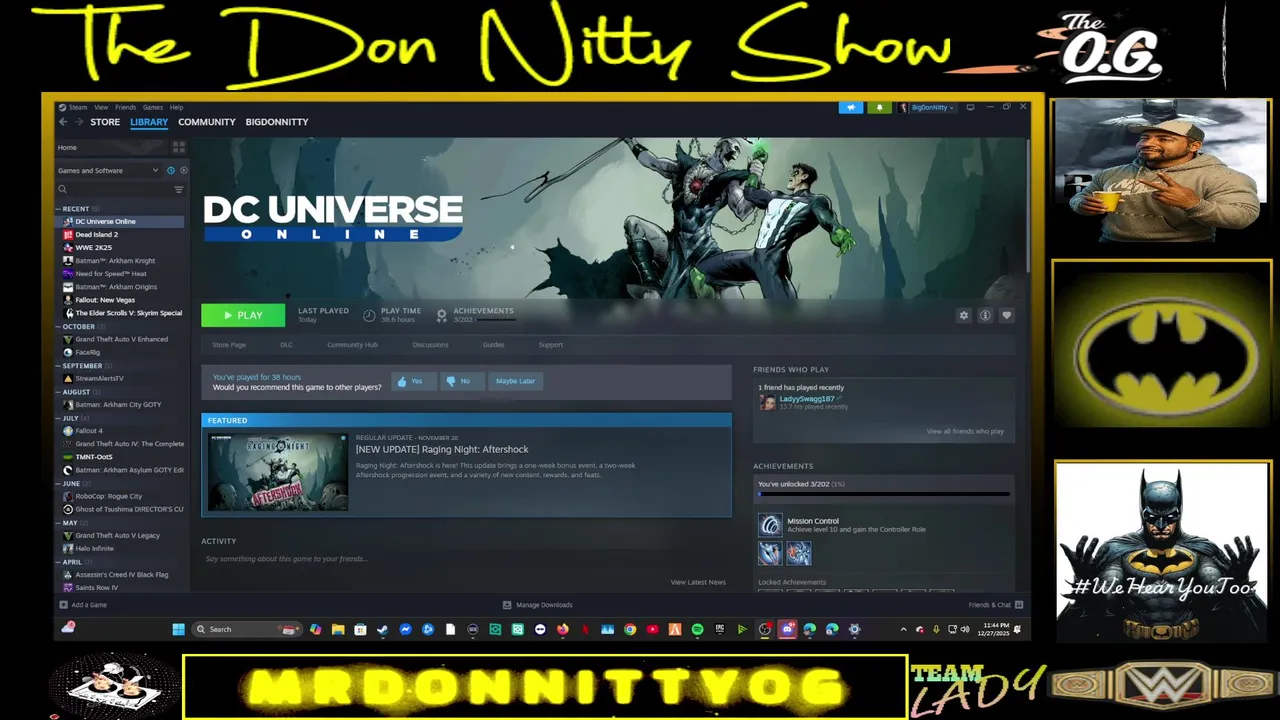Viewport: 1280px width, 720px height.
Task: Open the game information icon
Action: (x=985, y=315)
